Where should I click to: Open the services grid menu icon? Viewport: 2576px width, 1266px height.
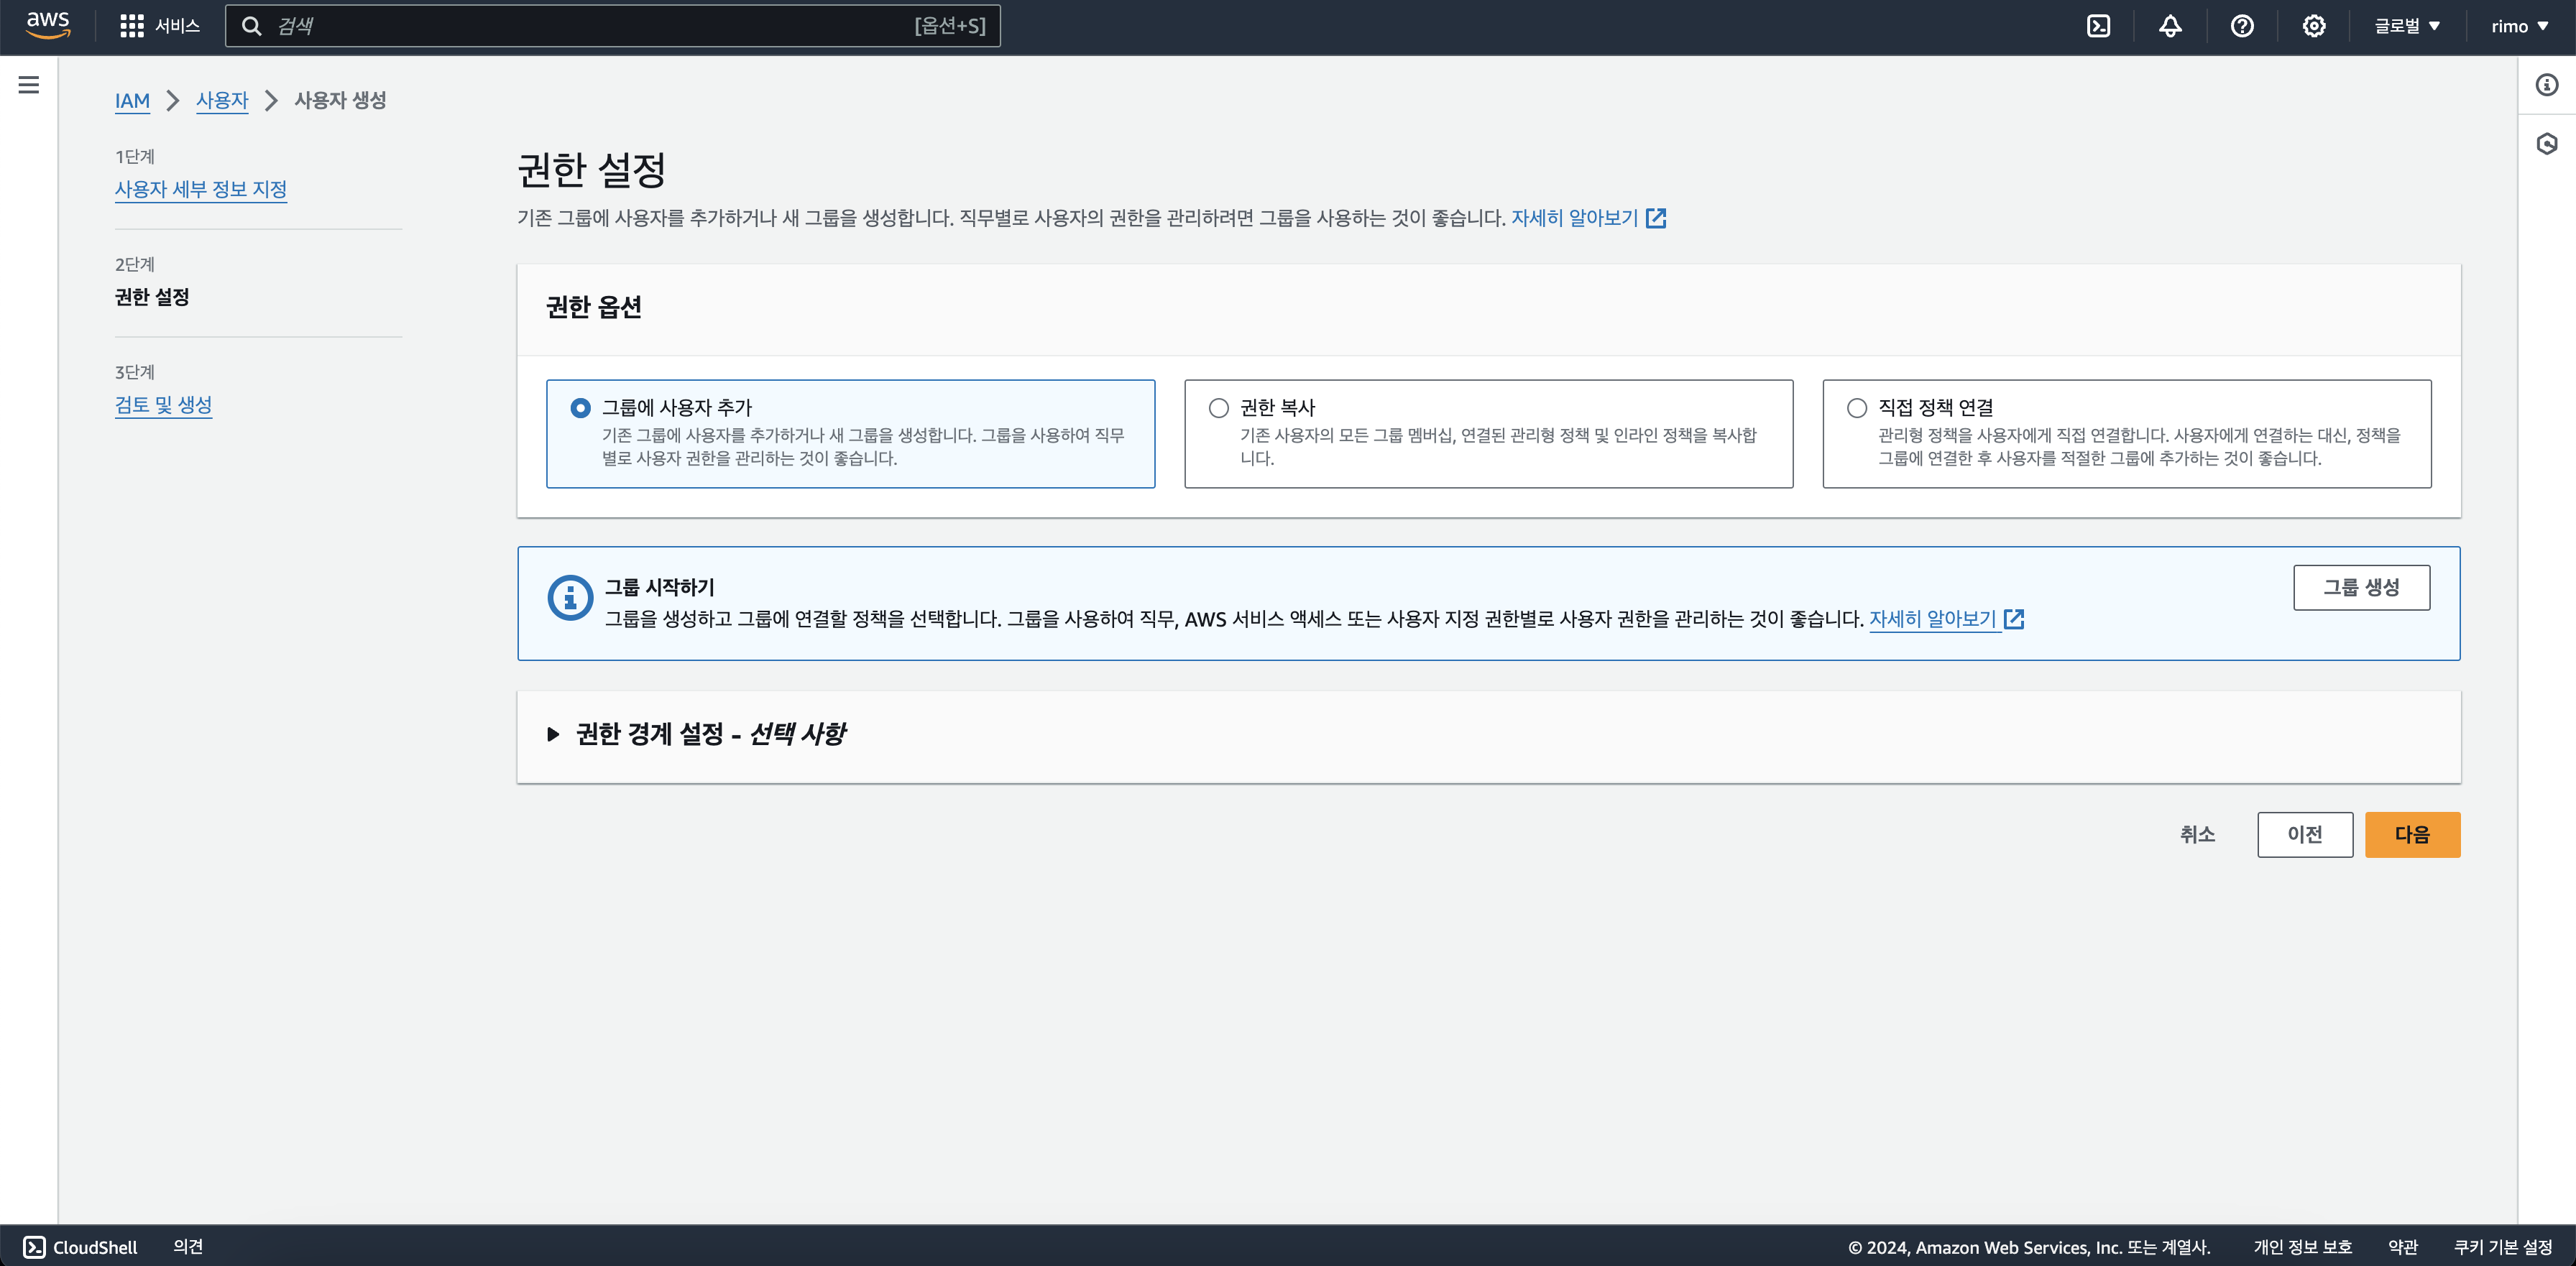pyautogui.click(x=131, y=26)
